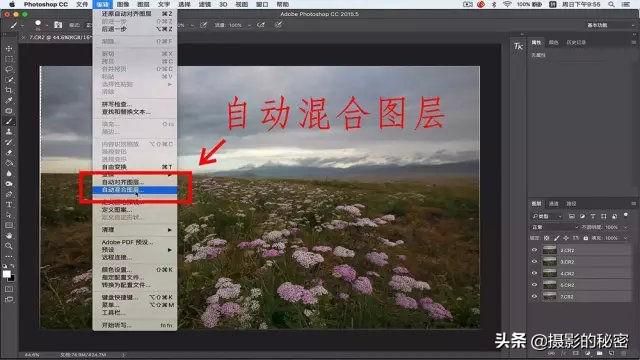Select the 5.CR2 layer thumbnail
This screenshot has height=360, width=640.
pyautogui.click(x=549, y=285)
